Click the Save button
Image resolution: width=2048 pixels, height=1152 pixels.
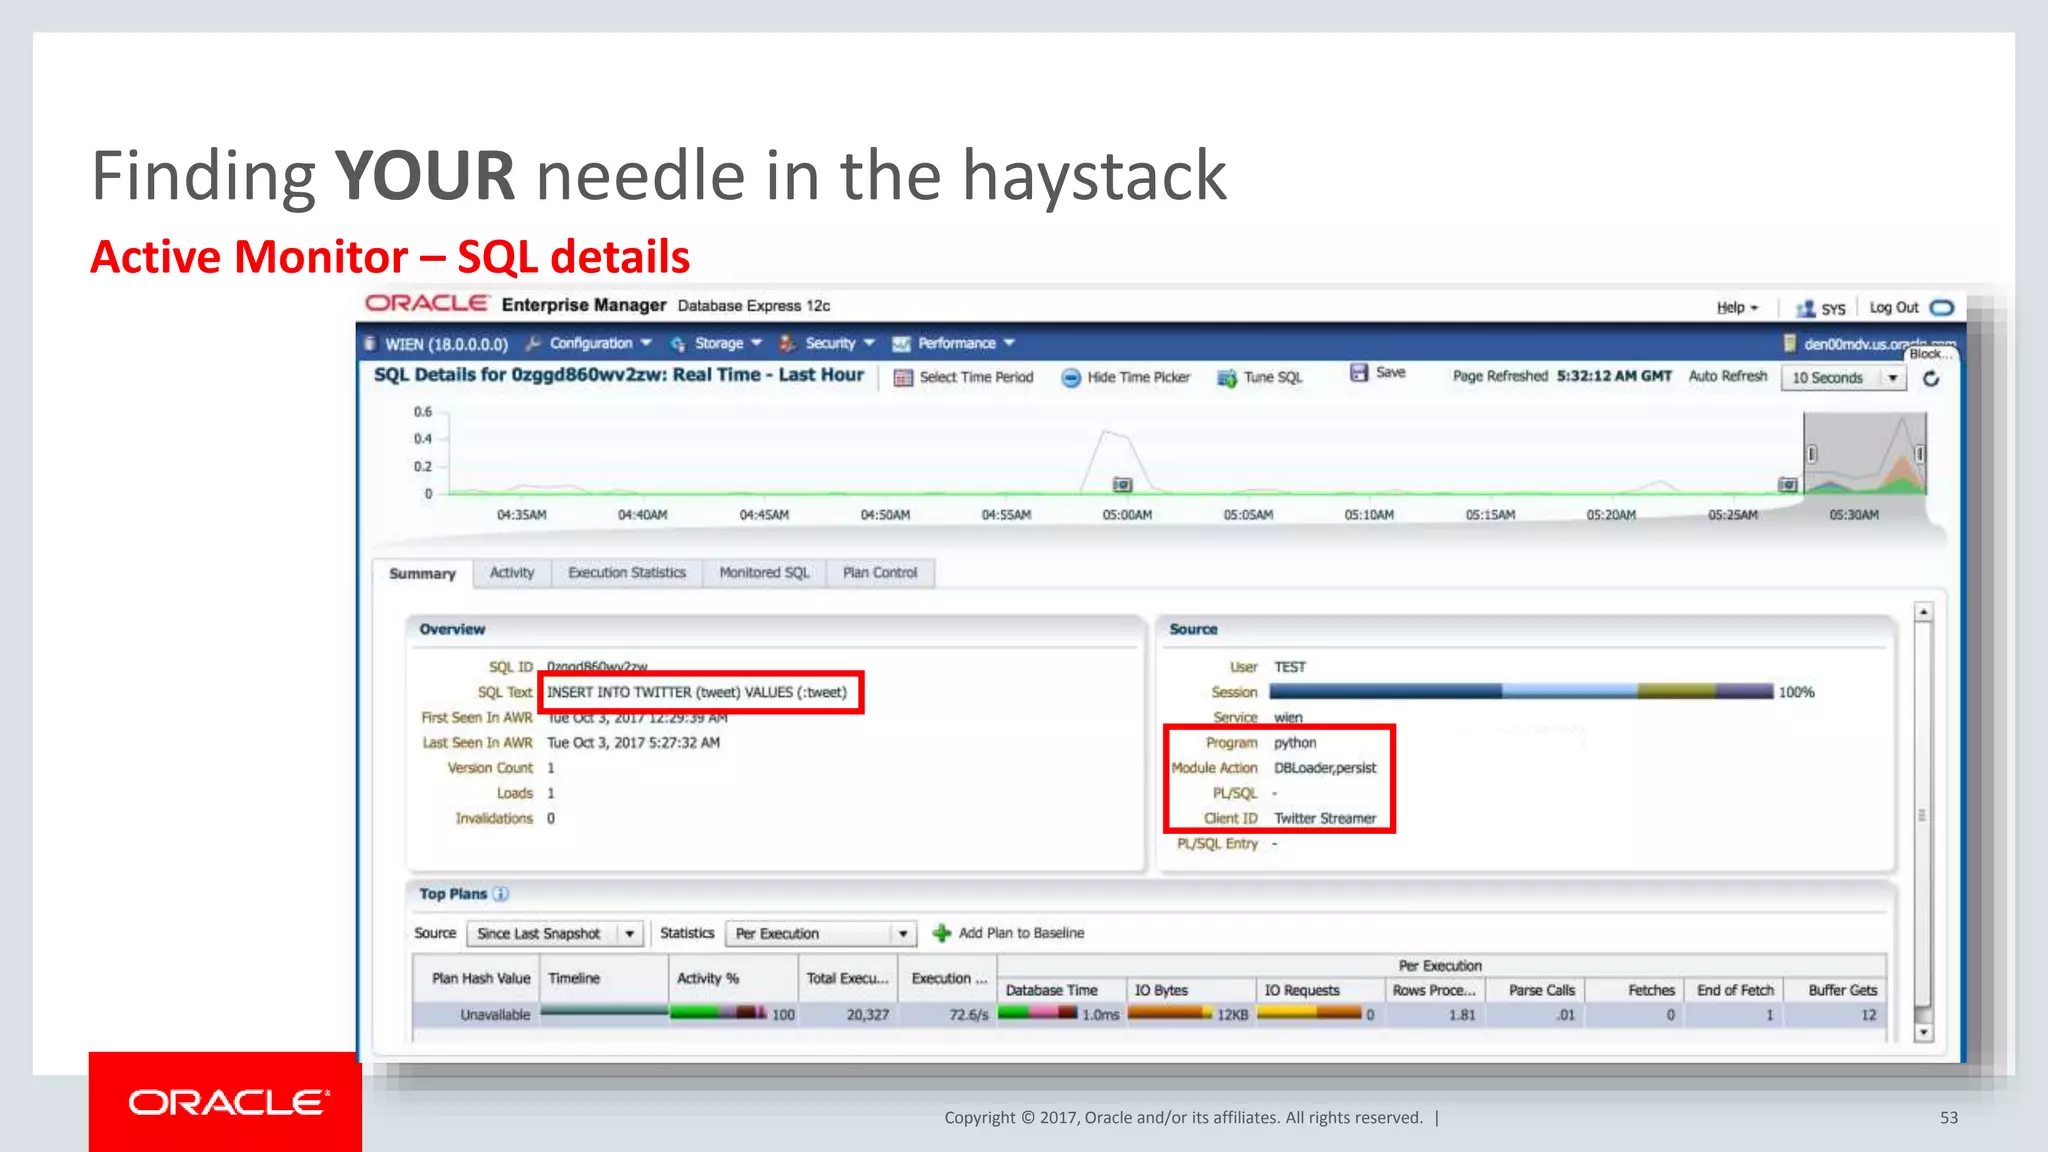pos(1378,373)
